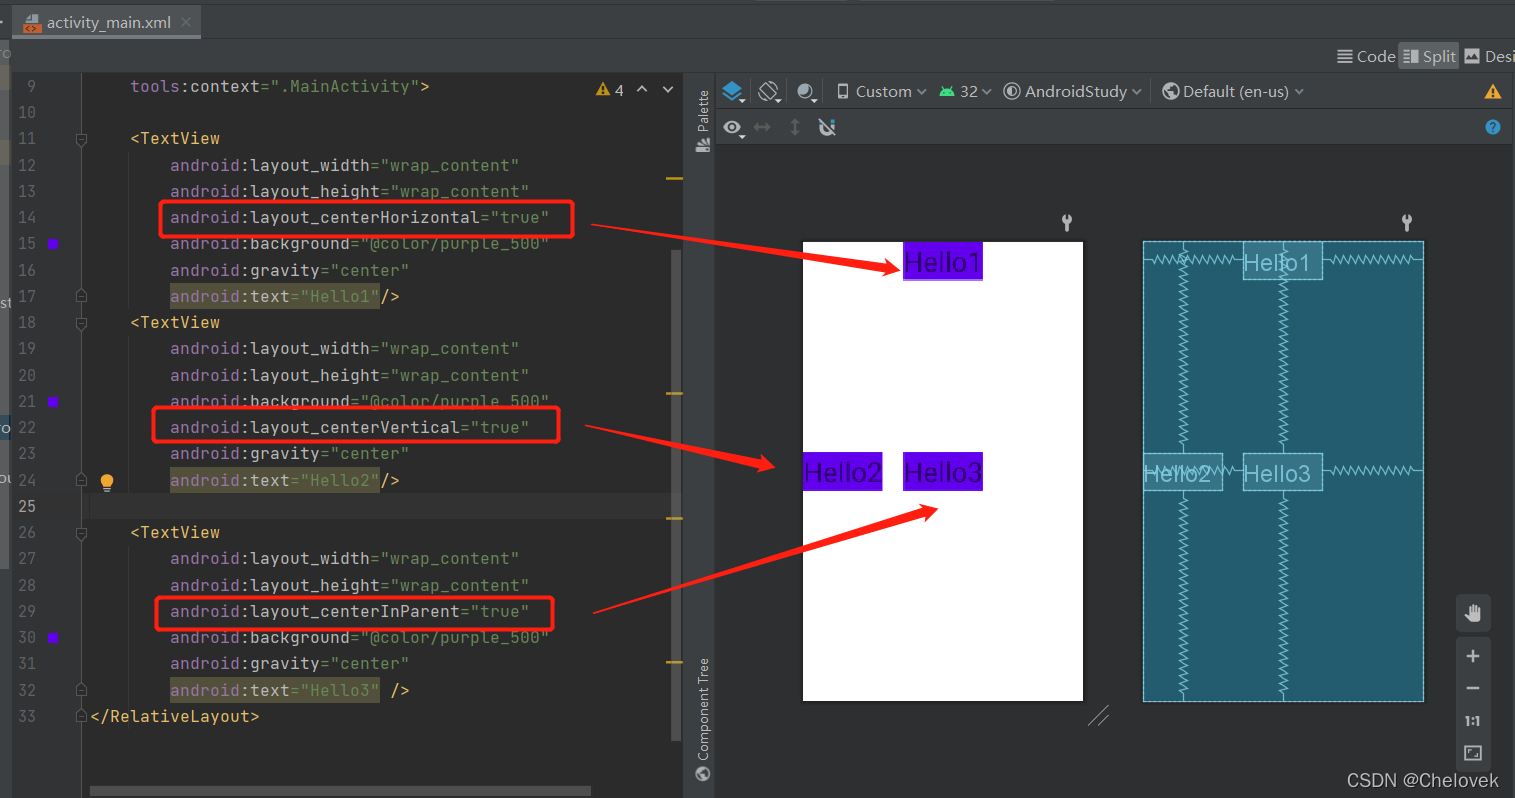1515x798 pixels.
Task: Open the design surface layers dropdown
Action: (x=734, y=92)
